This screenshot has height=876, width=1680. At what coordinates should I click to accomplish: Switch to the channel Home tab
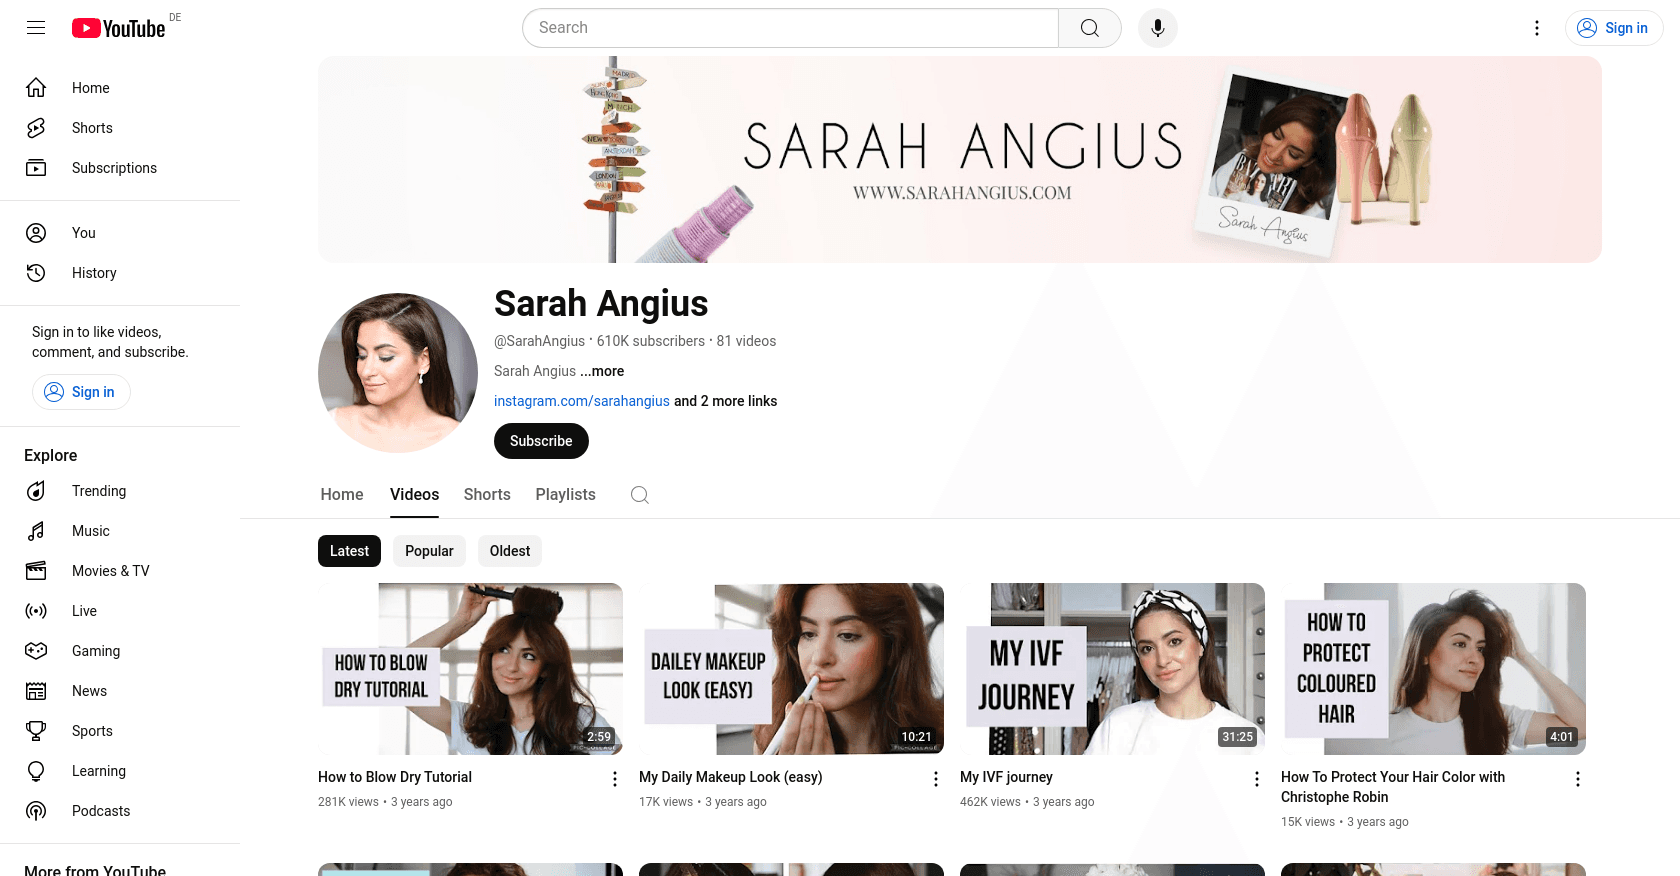[342, 495]
